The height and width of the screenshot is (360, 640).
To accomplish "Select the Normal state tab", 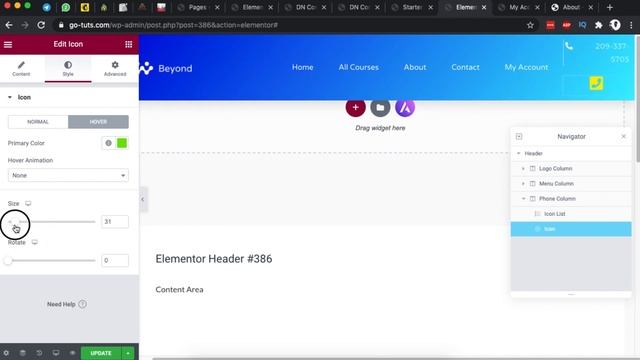I will (38, 122).
